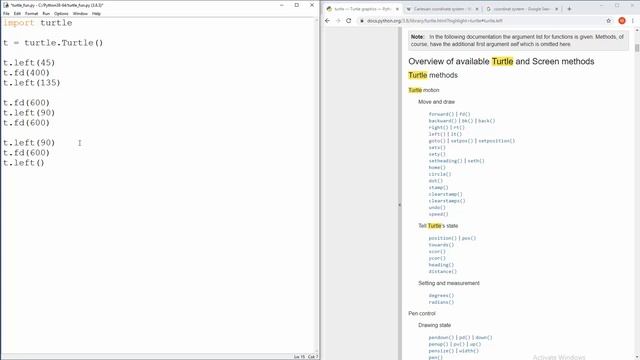Click the t.left(135) code line
The image size is (640, 360).
click(x=32, y=83)
